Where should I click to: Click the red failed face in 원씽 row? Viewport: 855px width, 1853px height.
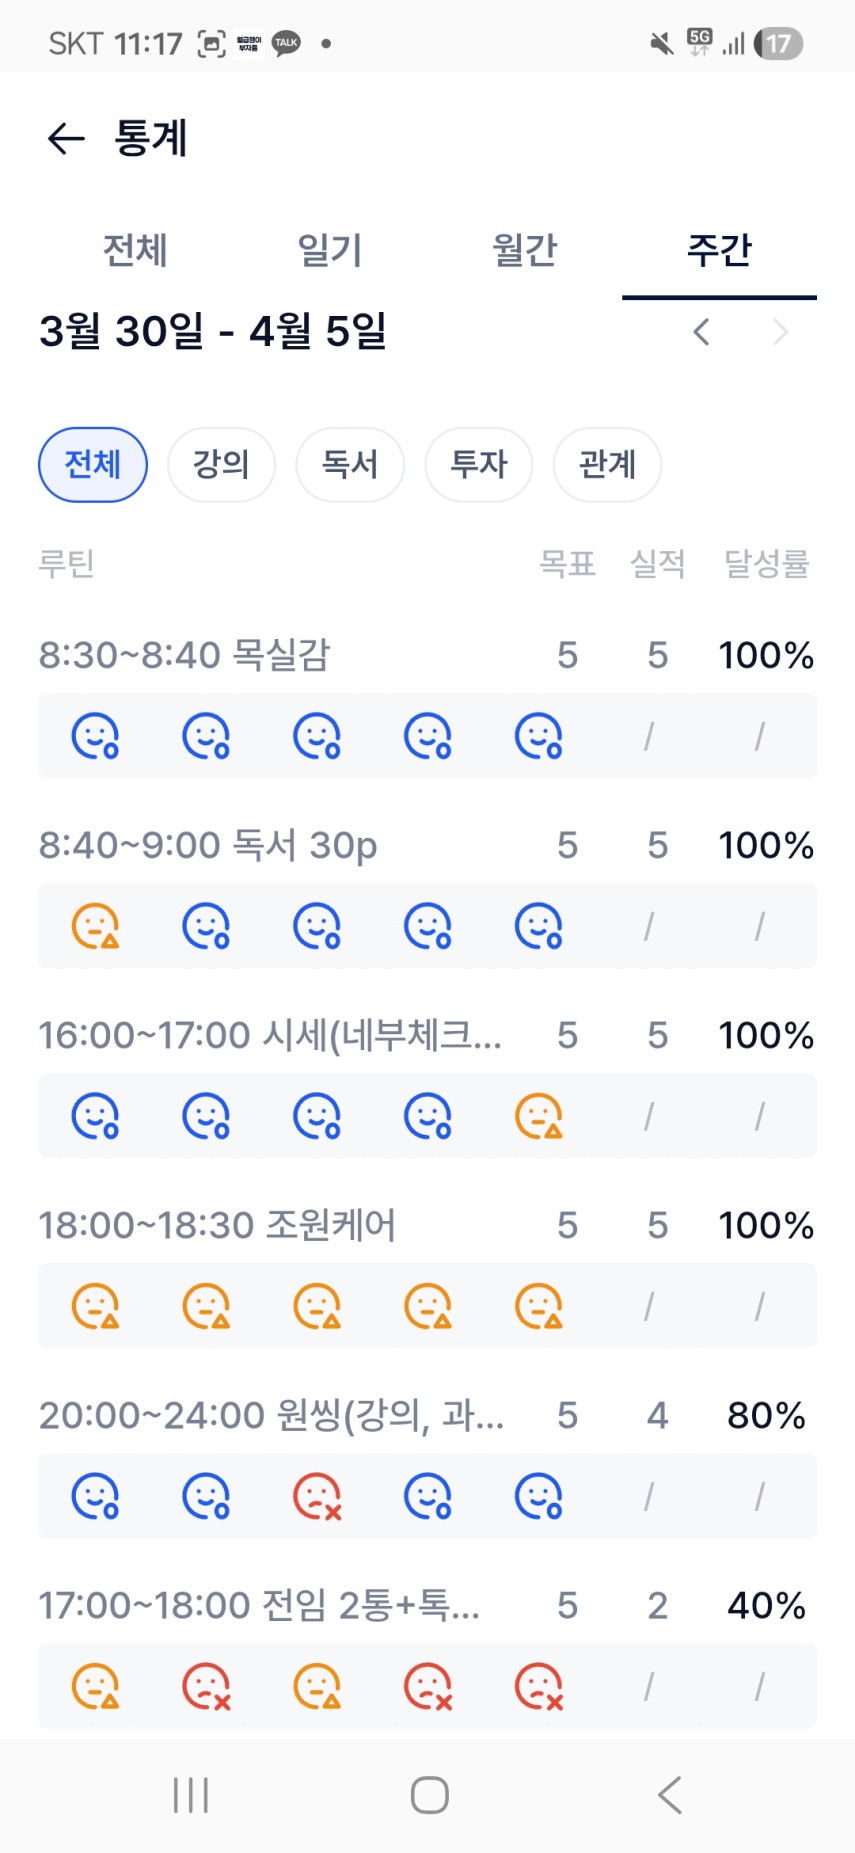coord(317,1497)
